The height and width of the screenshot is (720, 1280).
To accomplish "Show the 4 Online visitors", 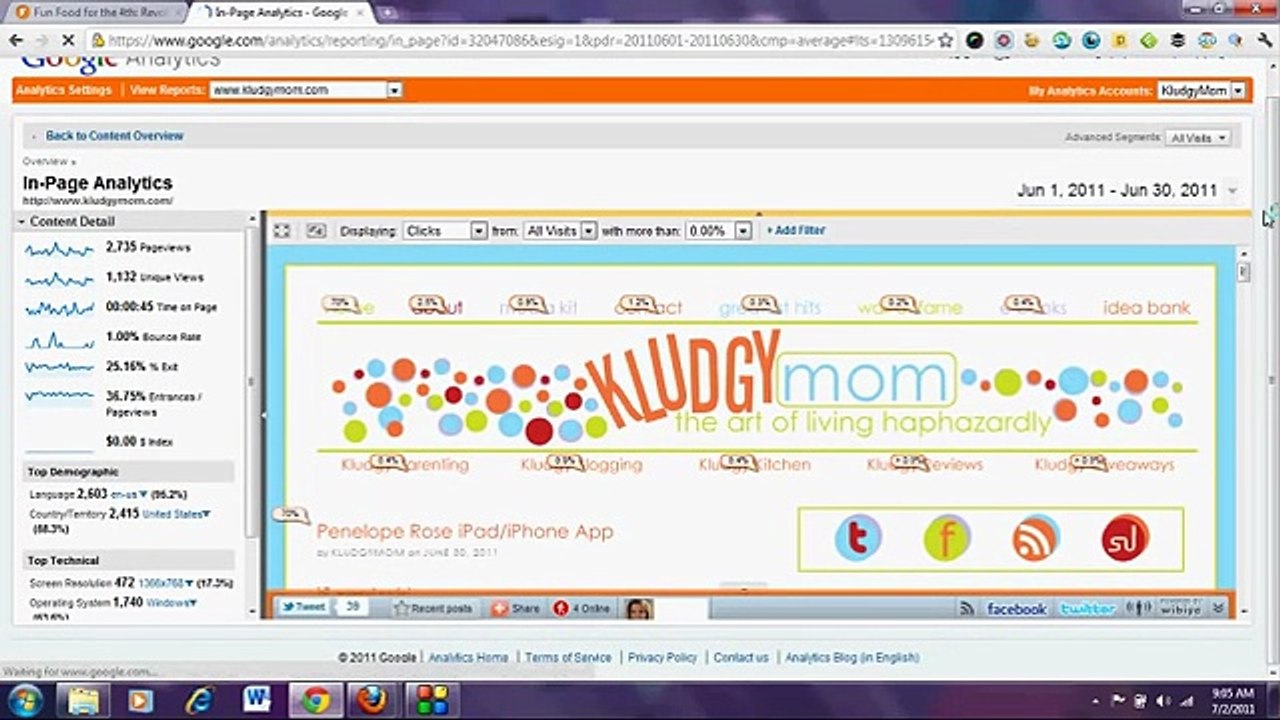I will coord(582,608).
